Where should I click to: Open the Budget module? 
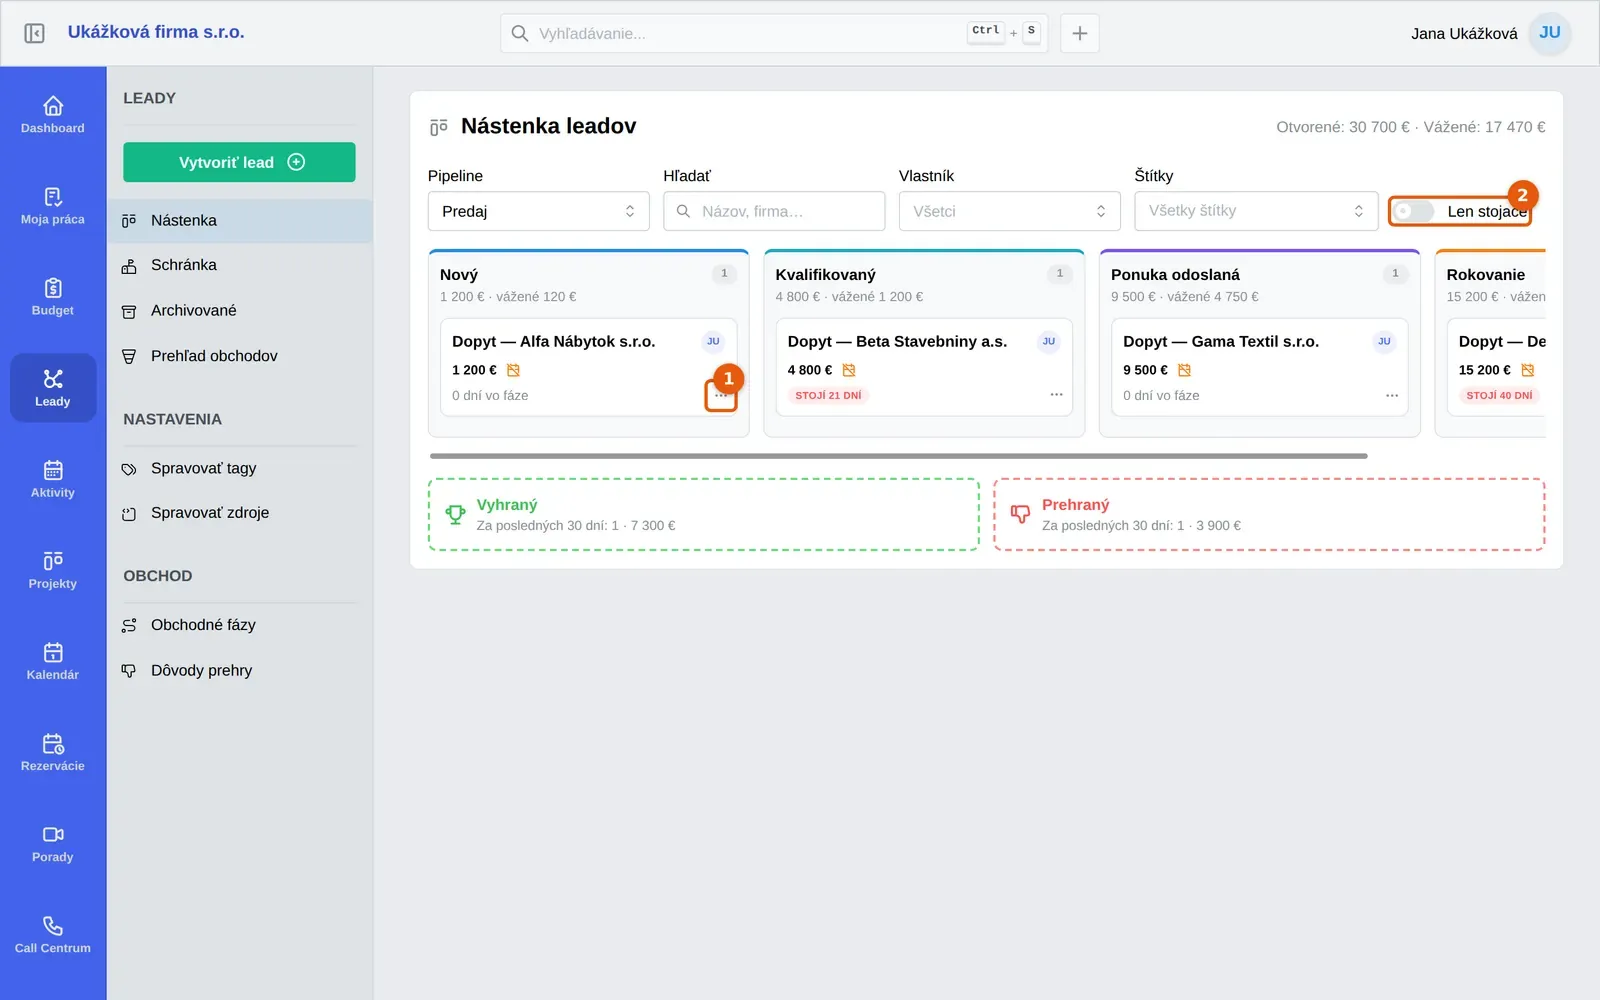(x=53, y=297)
